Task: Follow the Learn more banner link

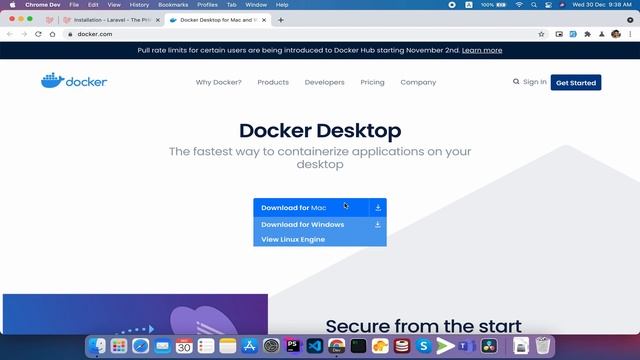Action: [x=482, y=50]
